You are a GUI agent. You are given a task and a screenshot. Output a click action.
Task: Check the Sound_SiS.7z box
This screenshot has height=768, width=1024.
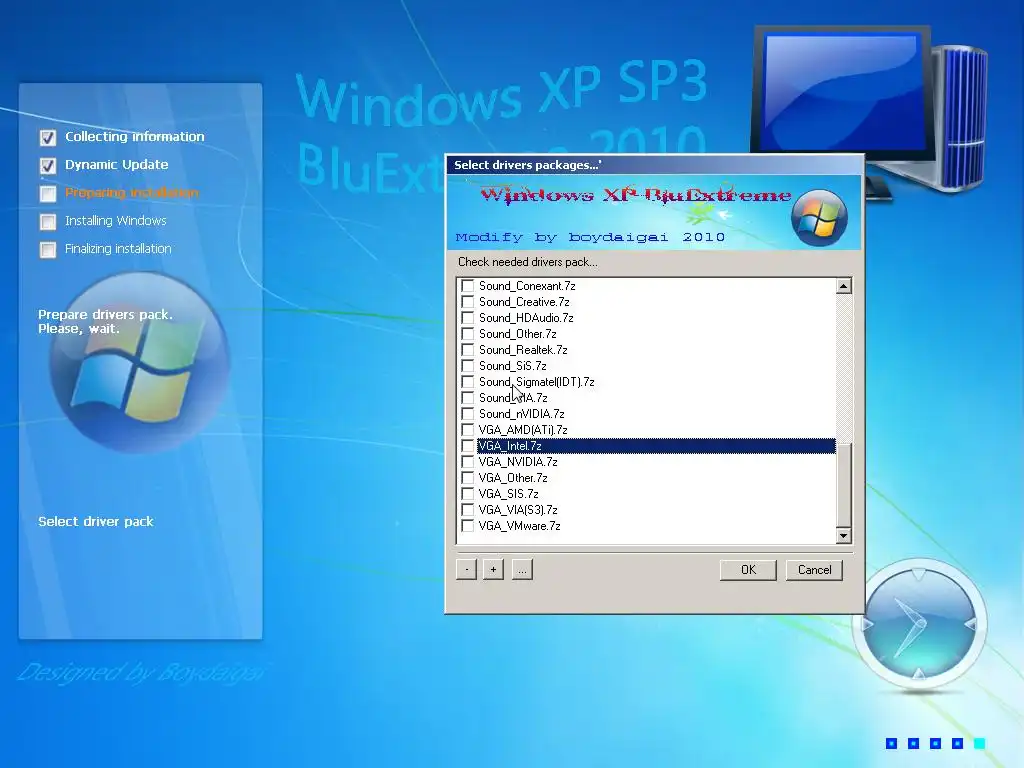click(x=468, y=366)
